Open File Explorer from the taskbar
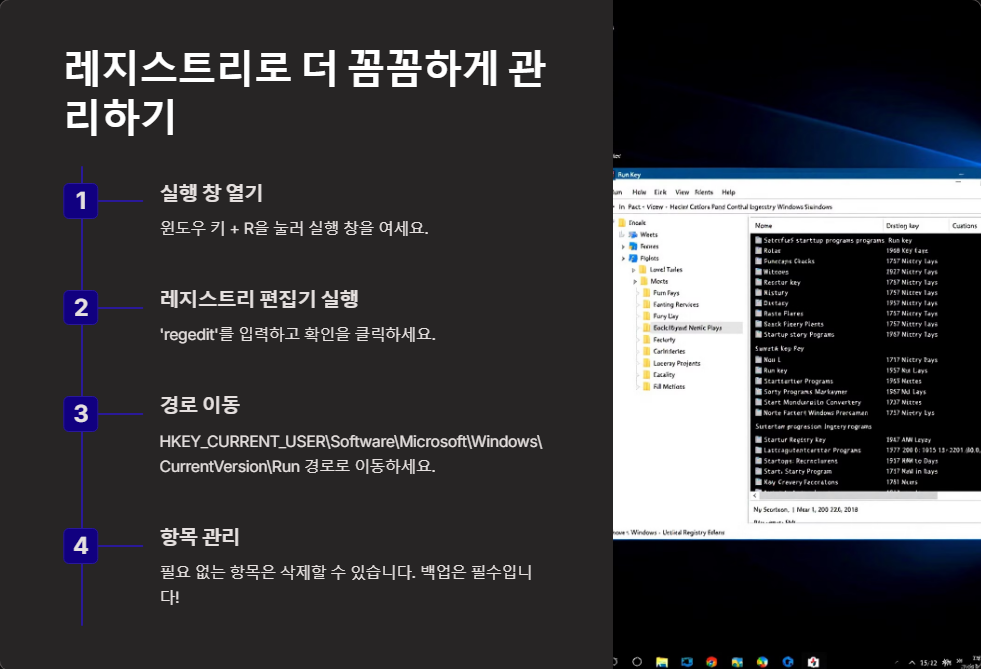Viewport: 981px width, 669px height. click(x=660, y=662)
